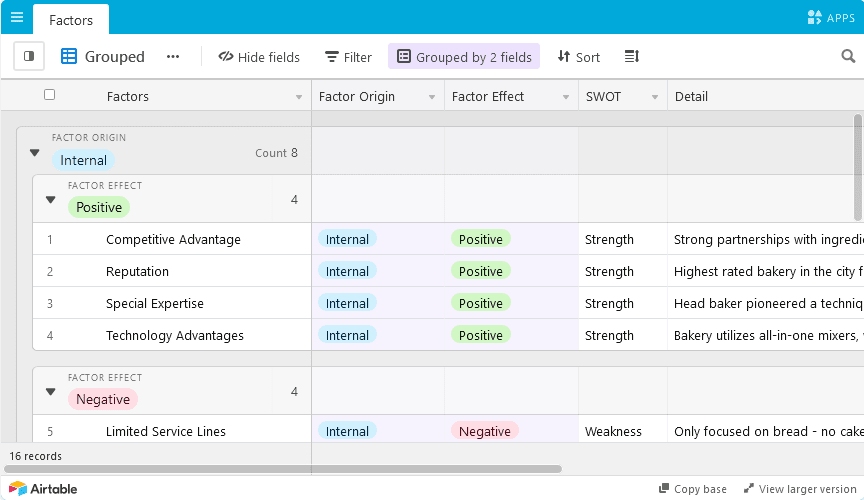Click the Copy base link
Viewport: 864px width, 500px height.
(x=693, y=489)
